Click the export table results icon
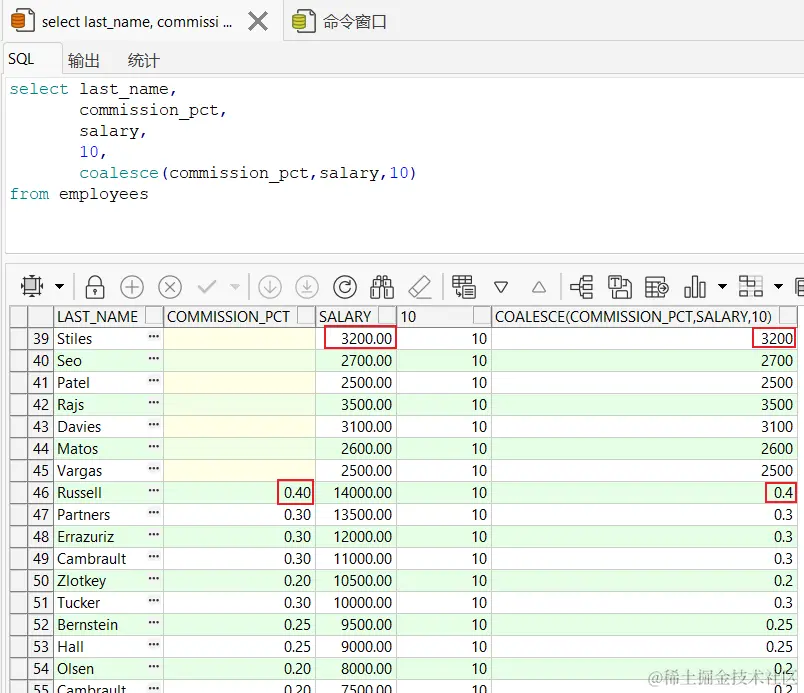The height and width of the screenshot is (693, 804). tap(657, 287)
